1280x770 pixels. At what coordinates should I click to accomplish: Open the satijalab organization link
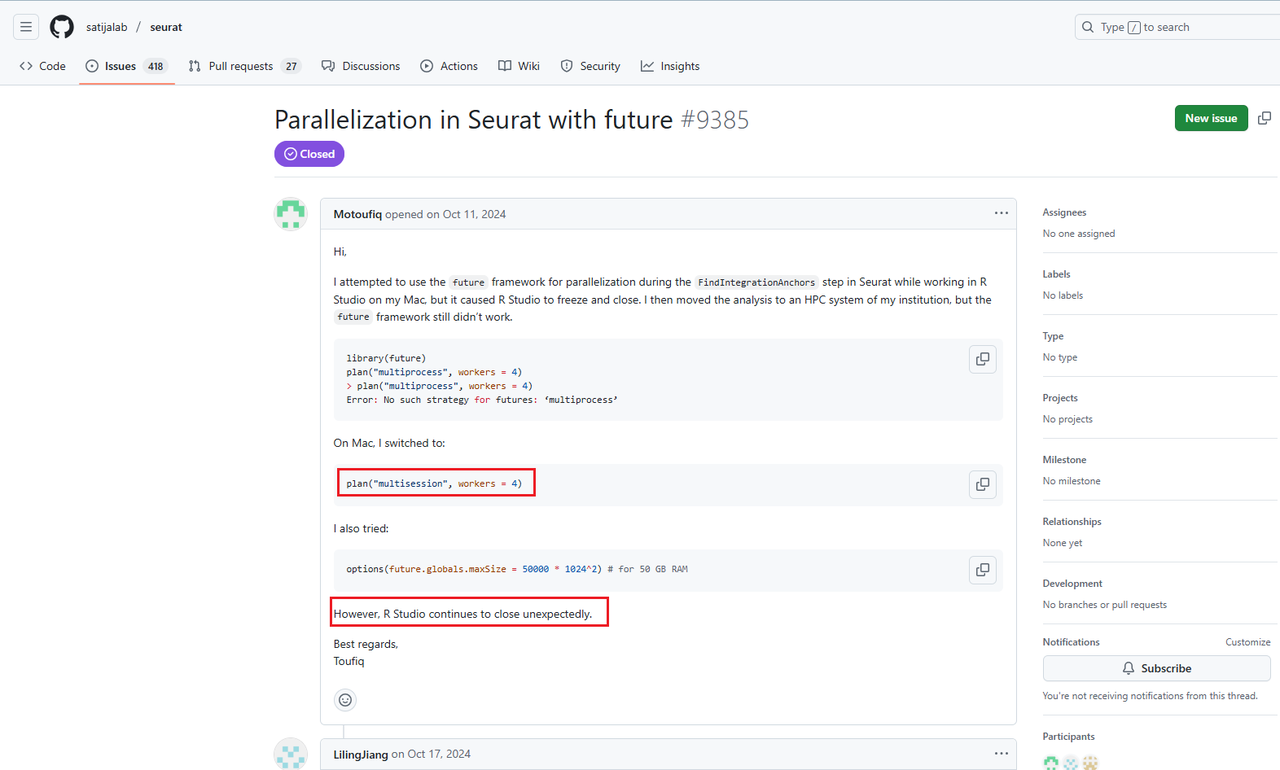click(x=106, y=27)
